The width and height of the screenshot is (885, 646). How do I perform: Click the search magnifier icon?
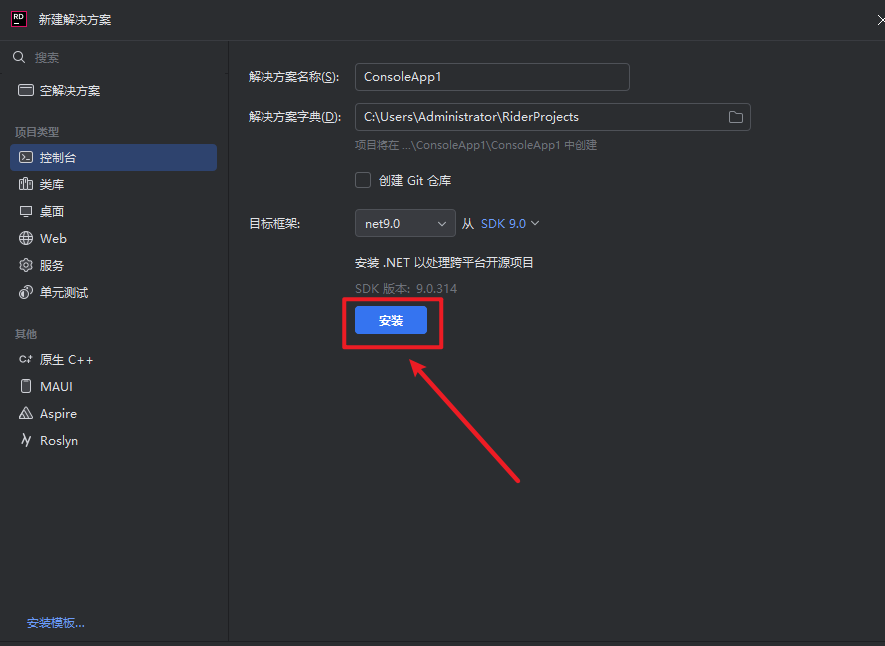[19, 57]
